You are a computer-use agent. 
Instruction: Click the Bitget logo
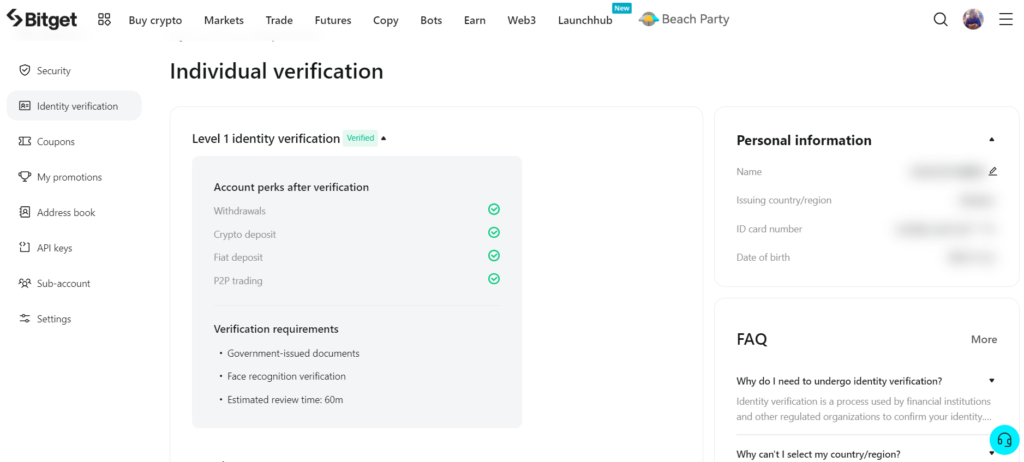[42, 20]
